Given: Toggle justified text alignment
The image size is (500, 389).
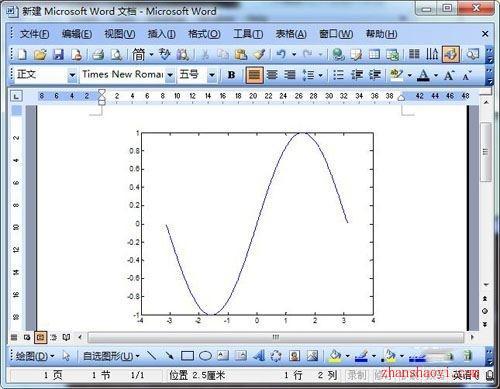Looking at the screenshot, I should click(254, 75).
